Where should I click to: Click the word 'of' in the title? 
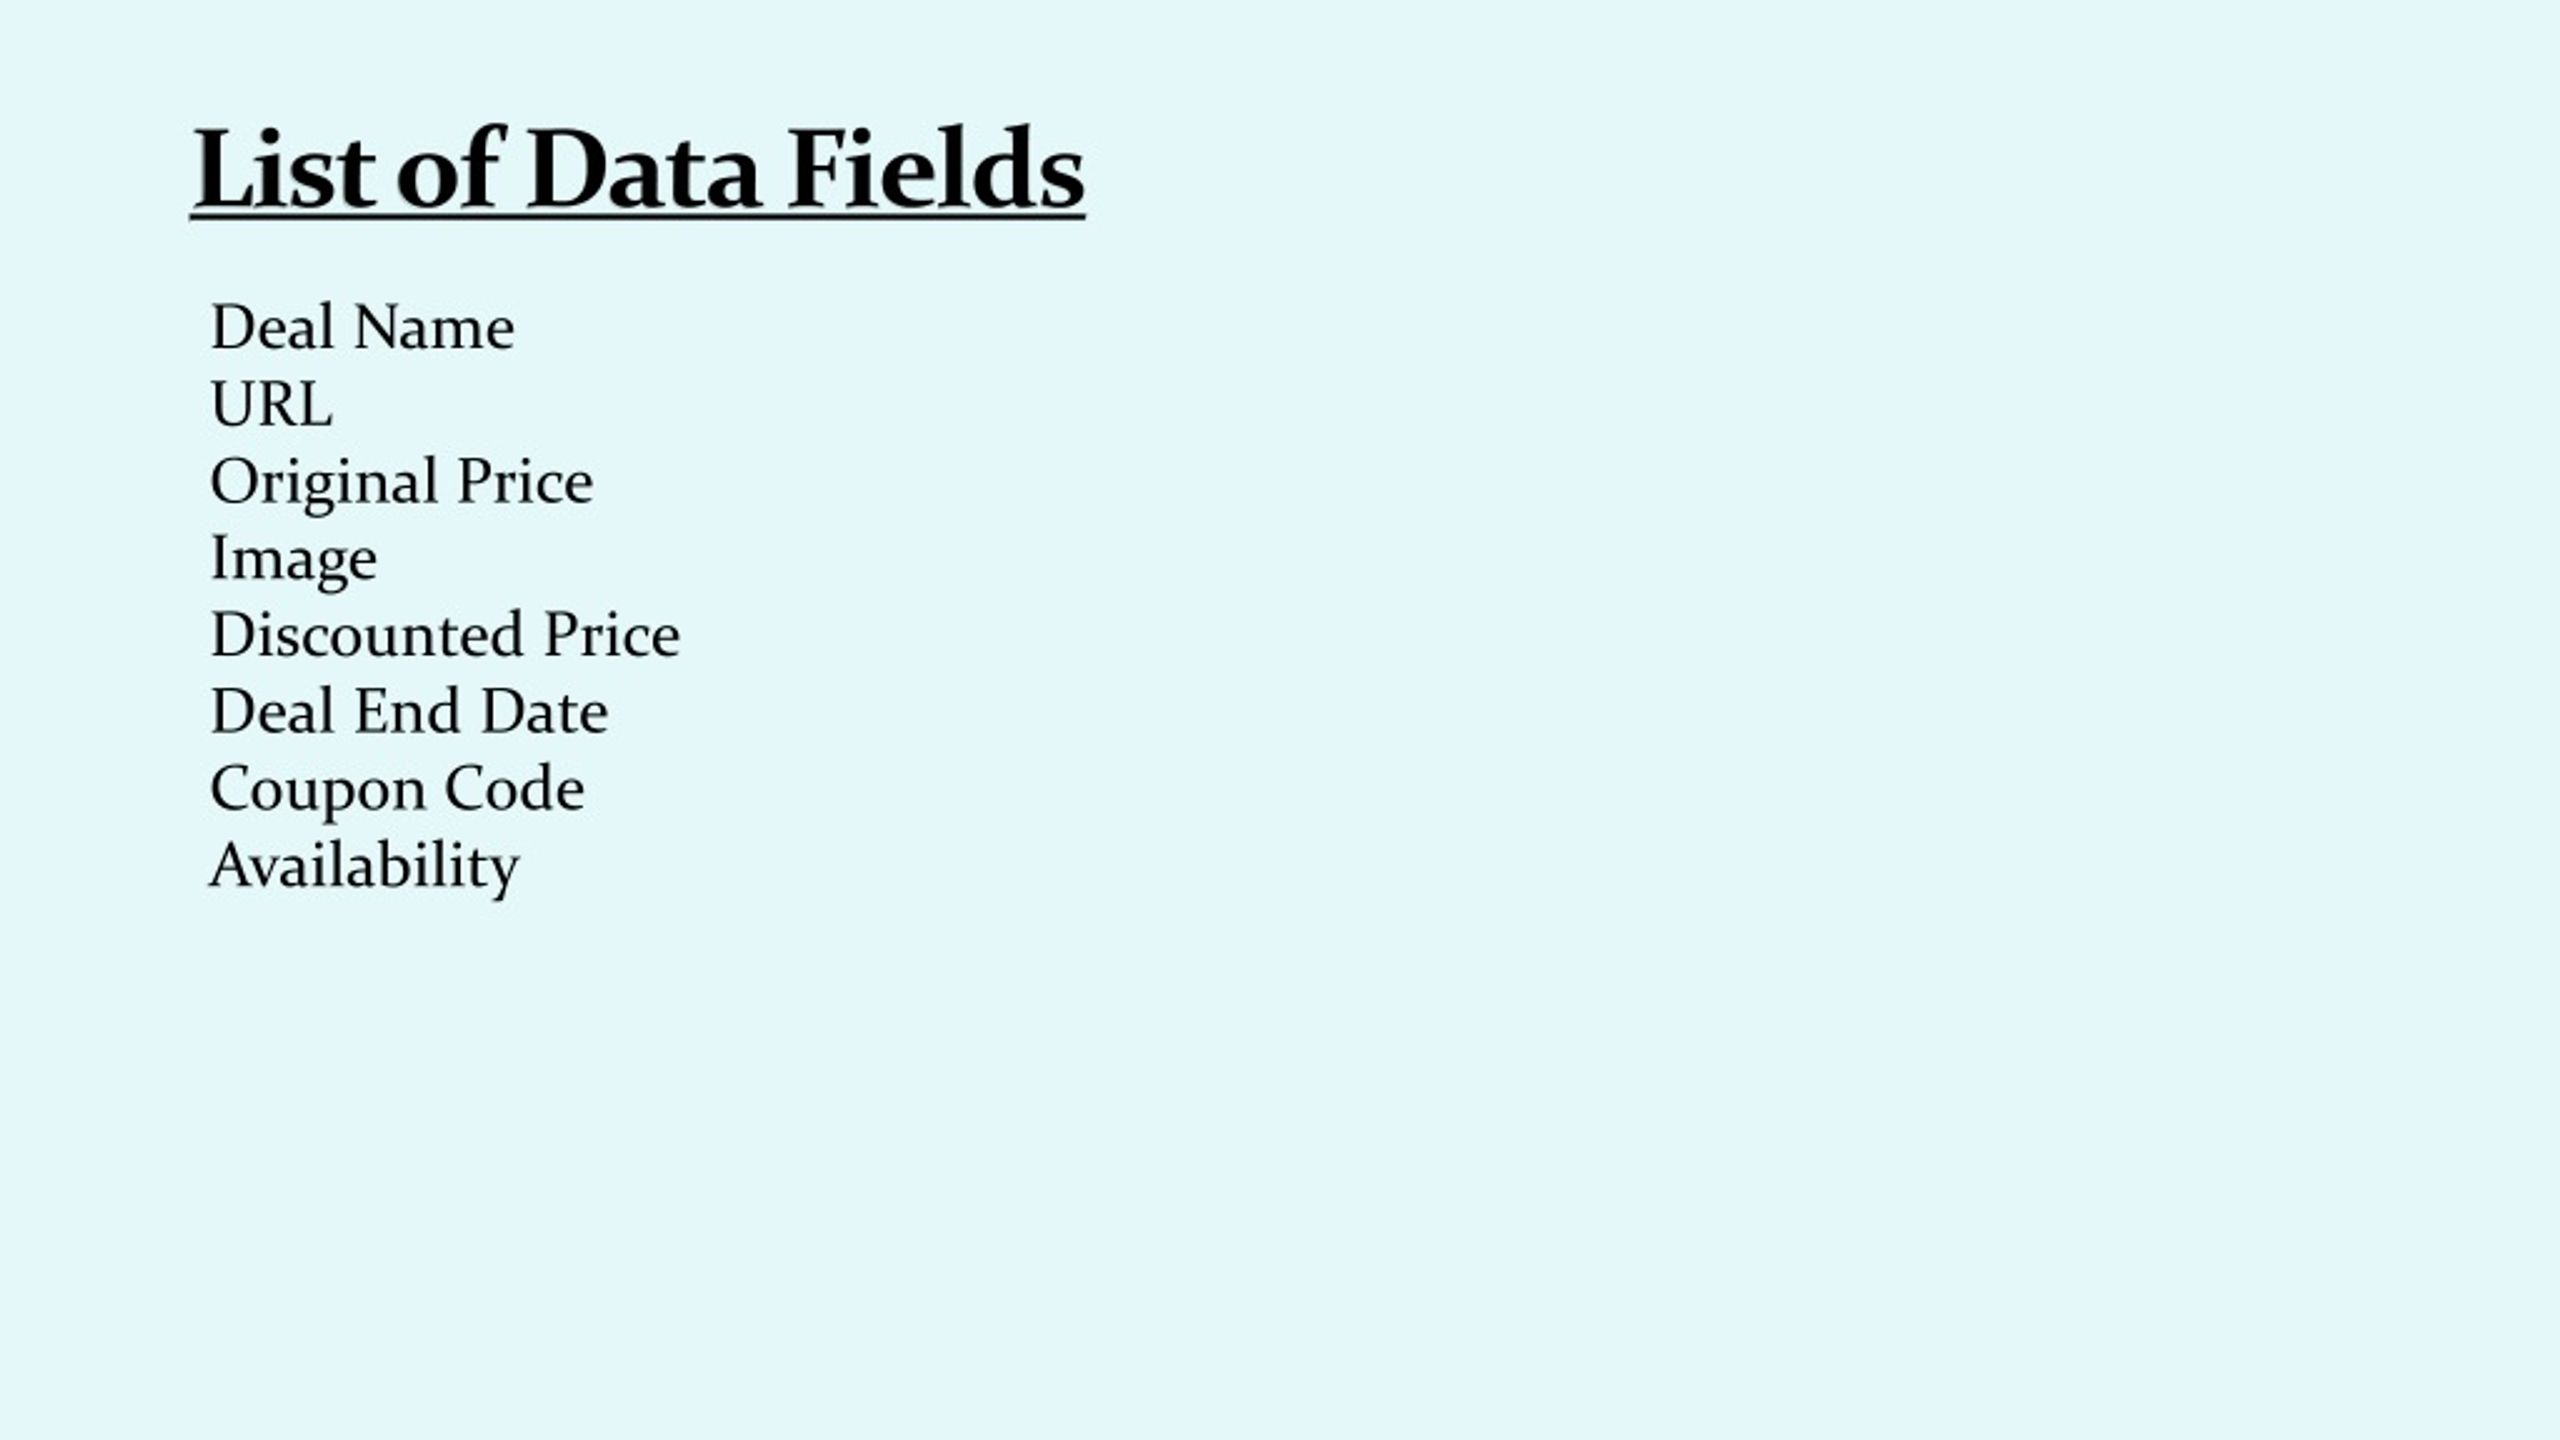[x=447, y=168]
